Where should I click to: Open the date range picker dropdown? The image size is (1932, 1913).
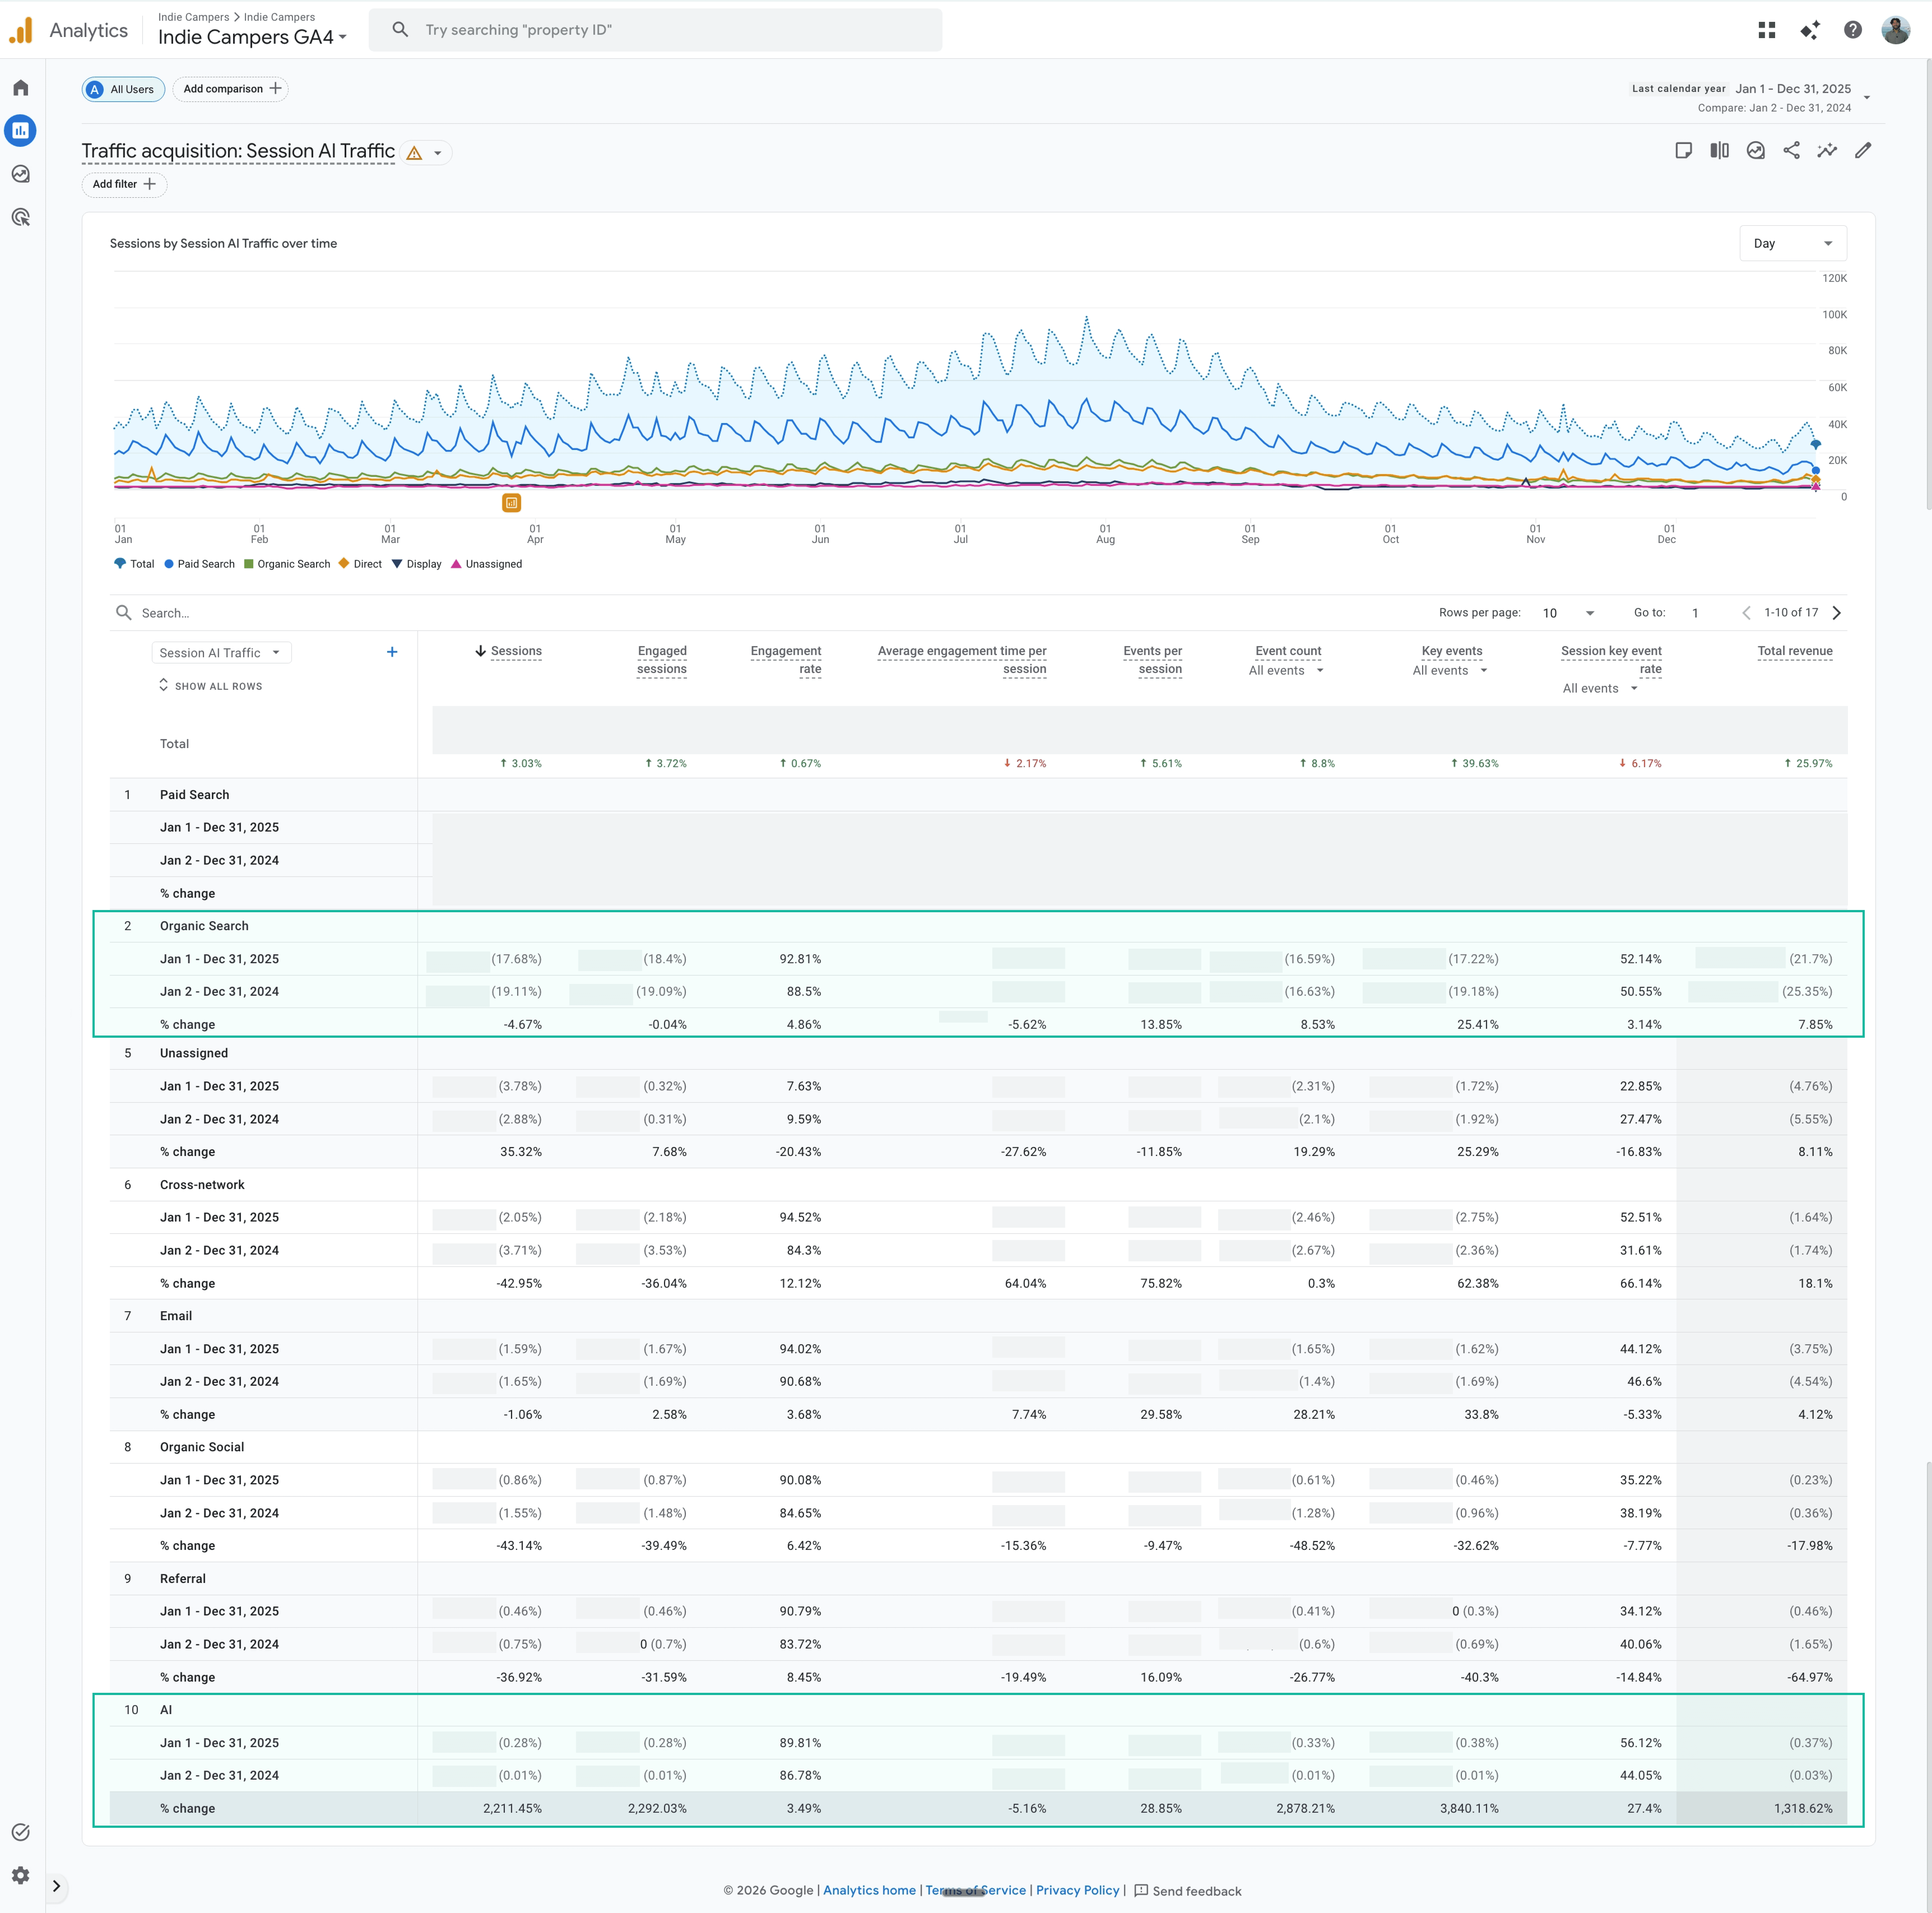coord(1867,97)
